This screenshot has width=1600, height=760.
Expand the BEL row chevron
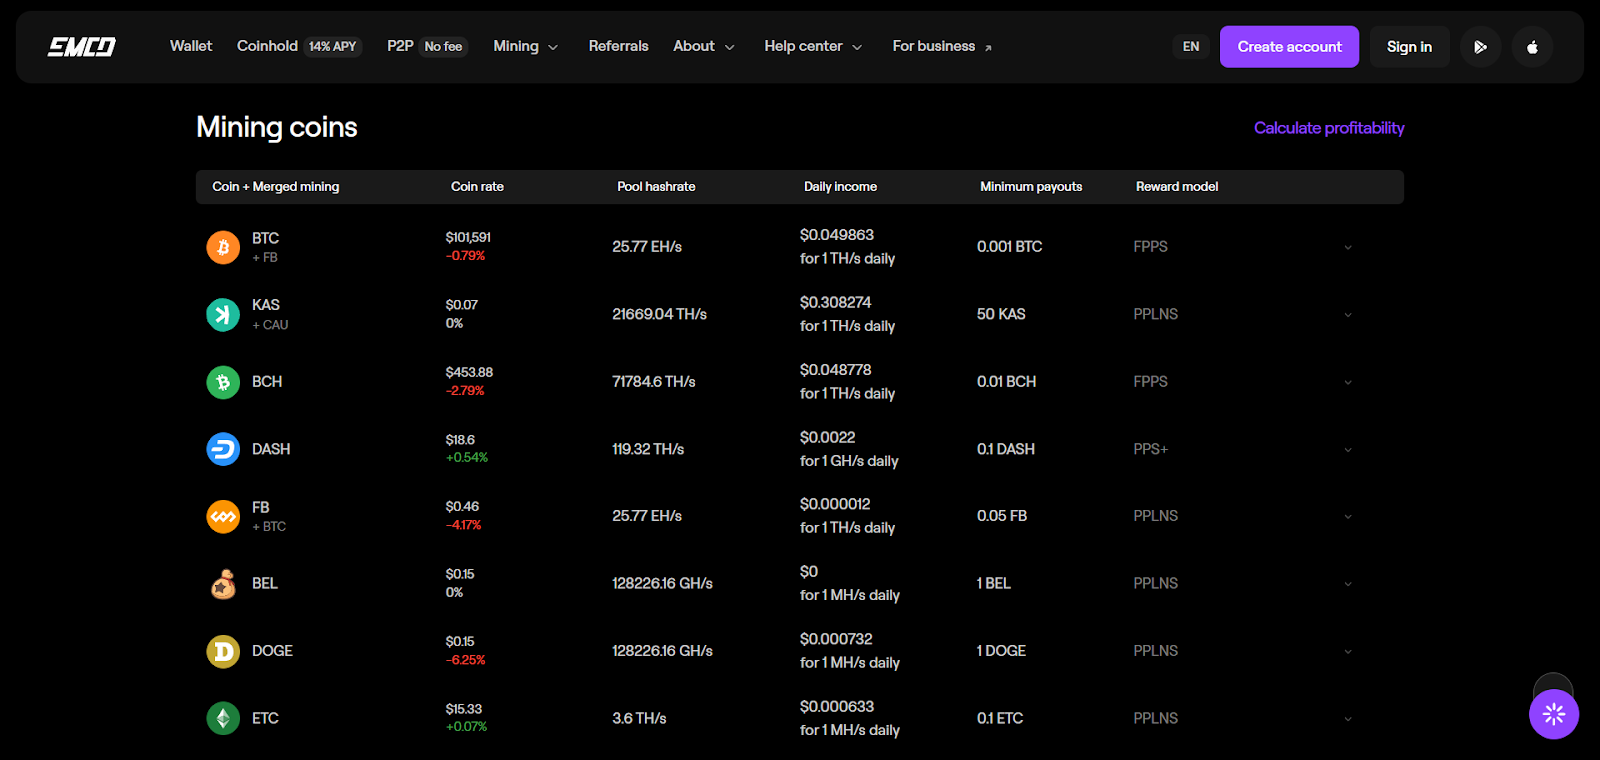(1347, 584)
